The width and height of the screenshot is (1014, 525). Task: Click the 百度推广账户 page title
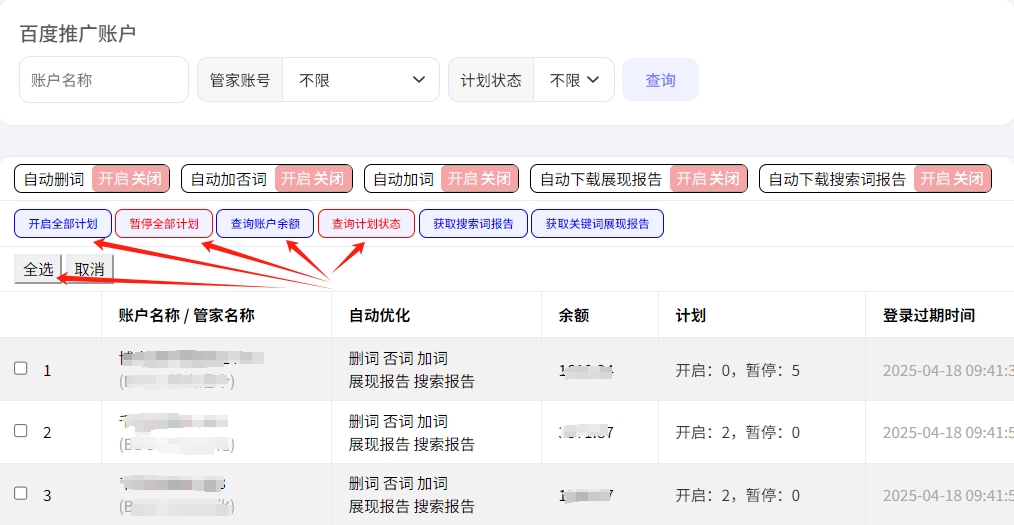[x=78, y=34]
